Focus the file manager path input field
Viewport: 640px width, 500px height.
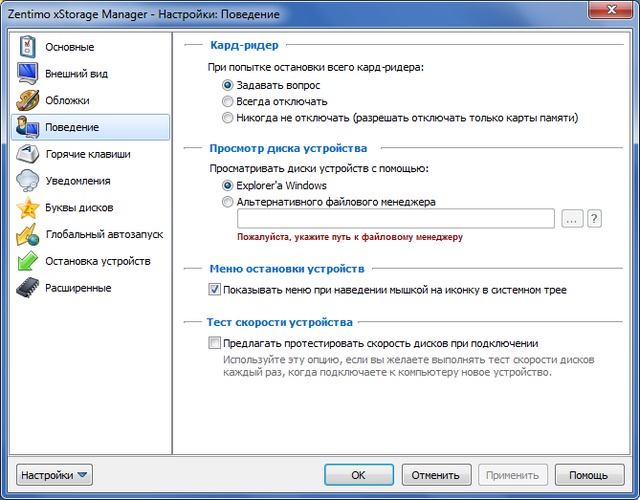point(396,218)
